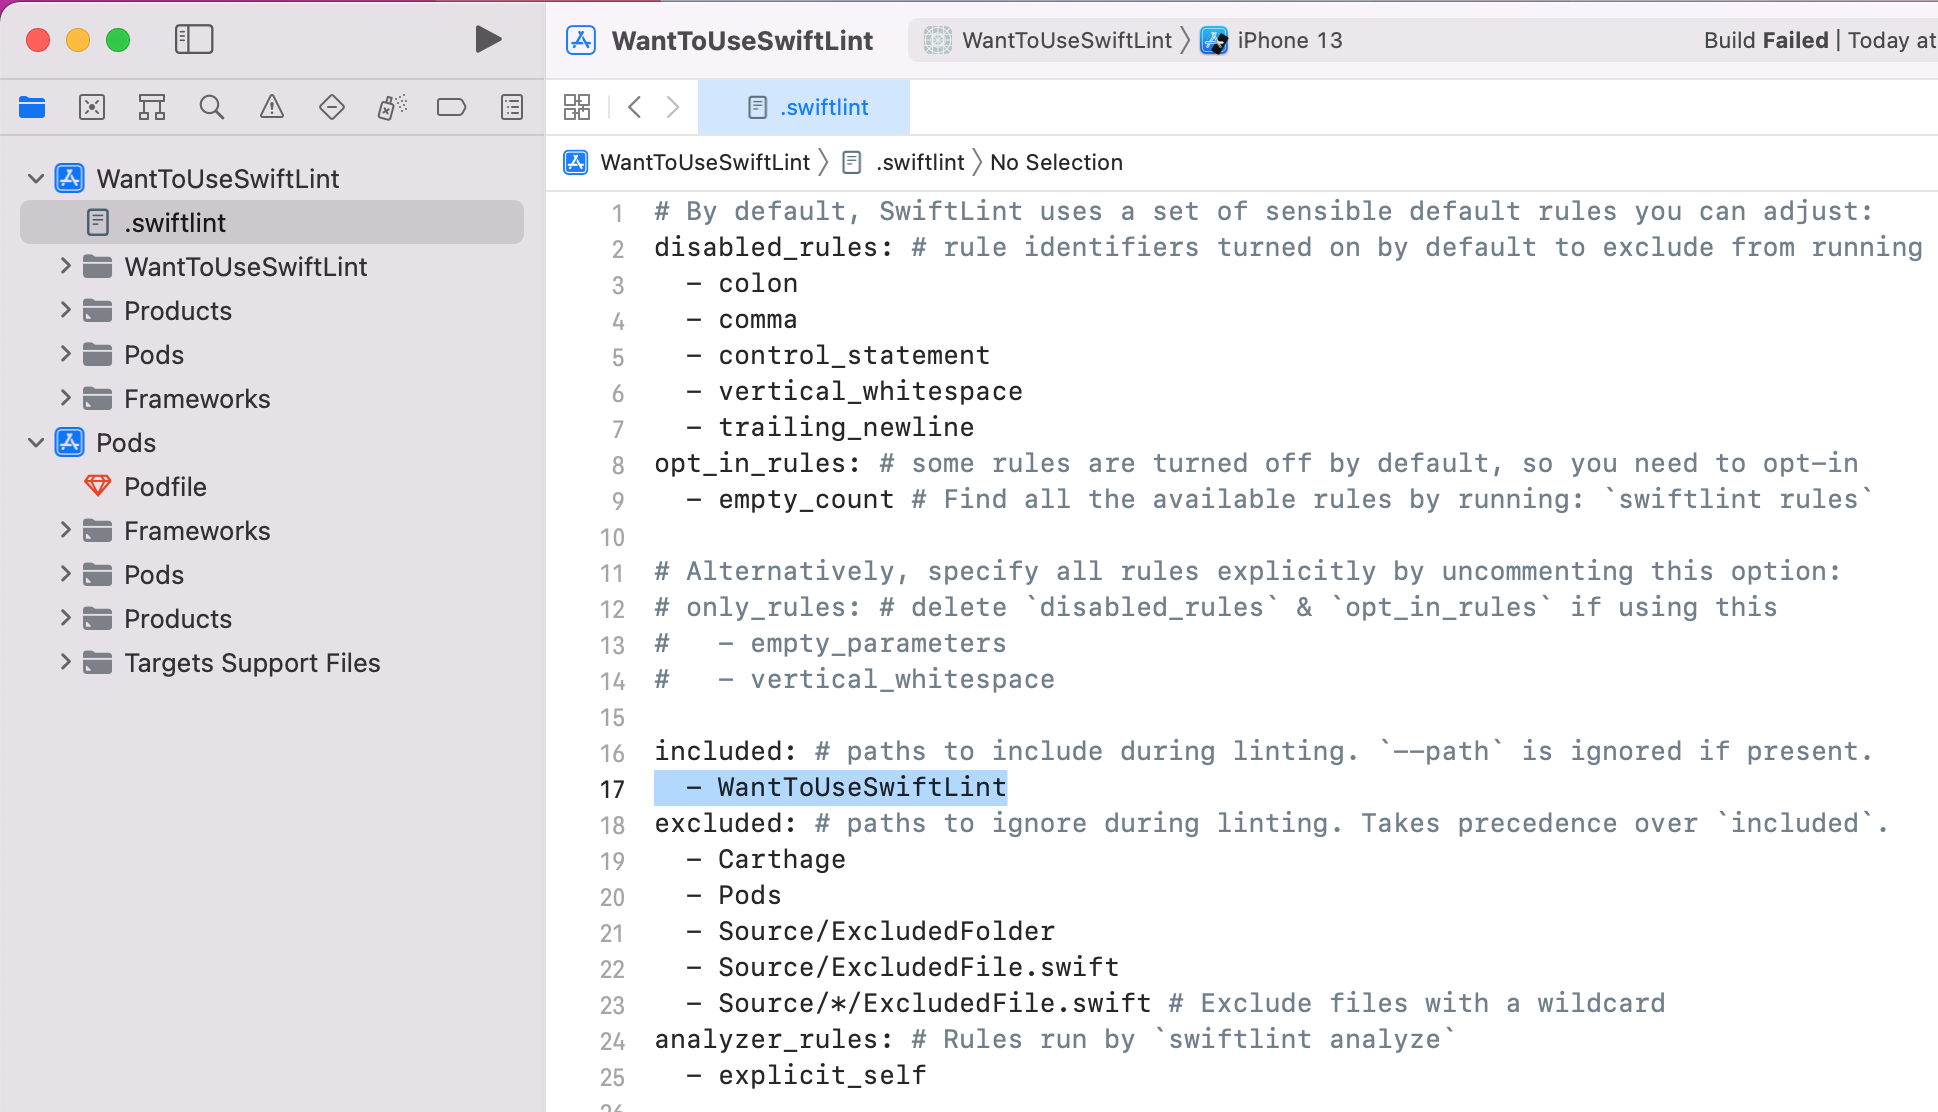Select Podfile in the navigator

click(165, 487)
